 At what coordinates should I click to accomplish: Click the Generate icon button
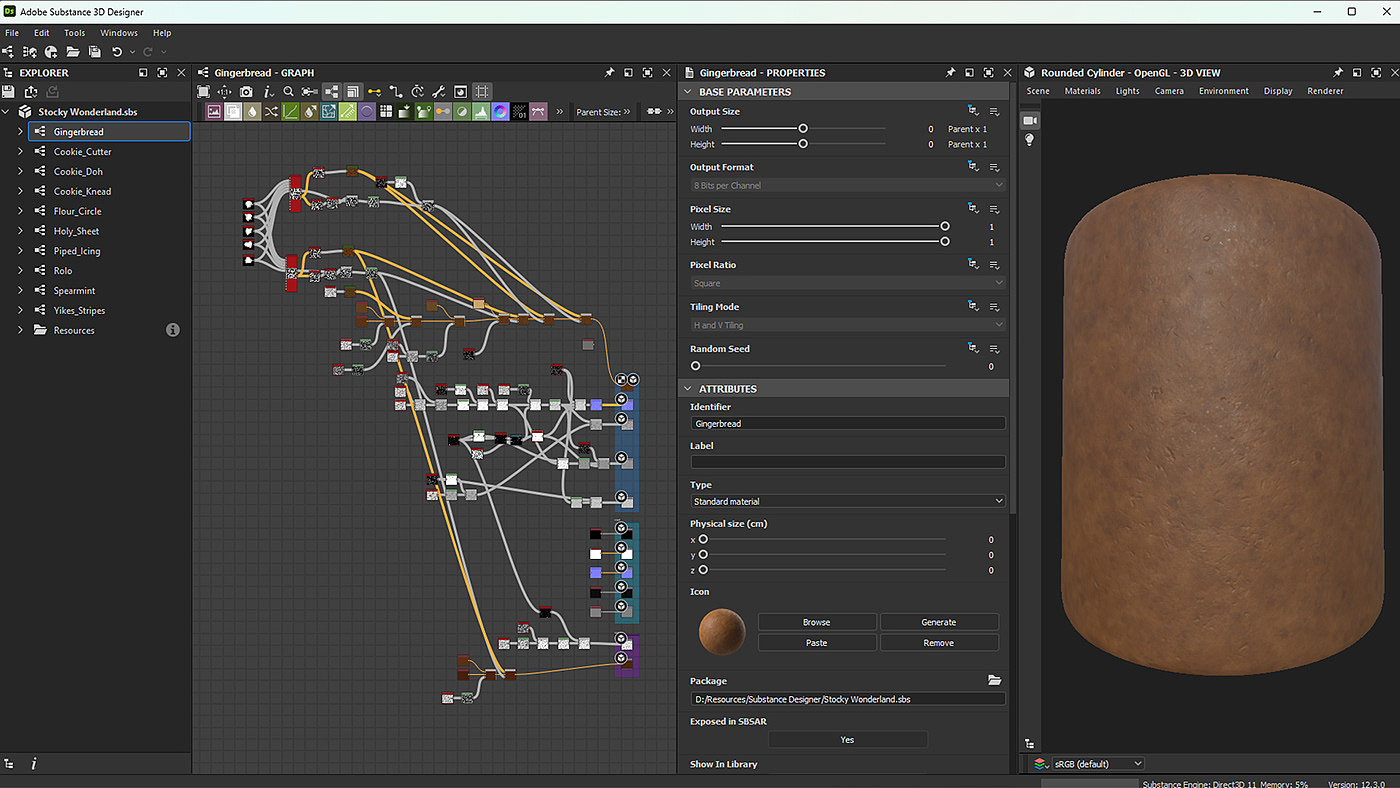coord(938,622)
